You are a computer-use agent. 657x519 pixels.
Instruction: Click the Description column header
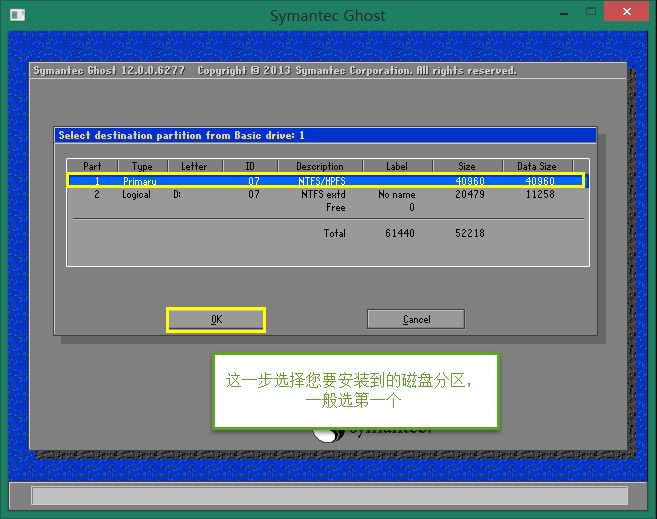pyautogui.click(x=320, y=166)
